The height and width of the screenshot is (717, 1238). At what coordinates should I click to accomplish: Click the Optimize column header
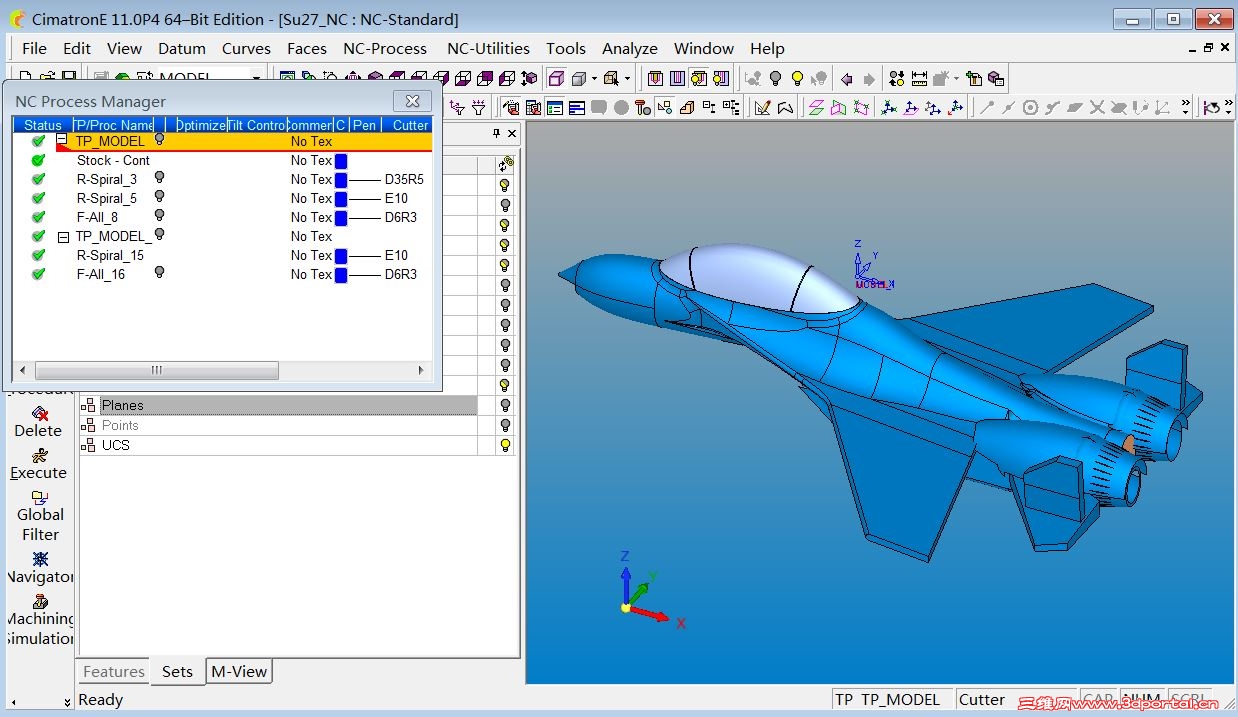(200, 125)
